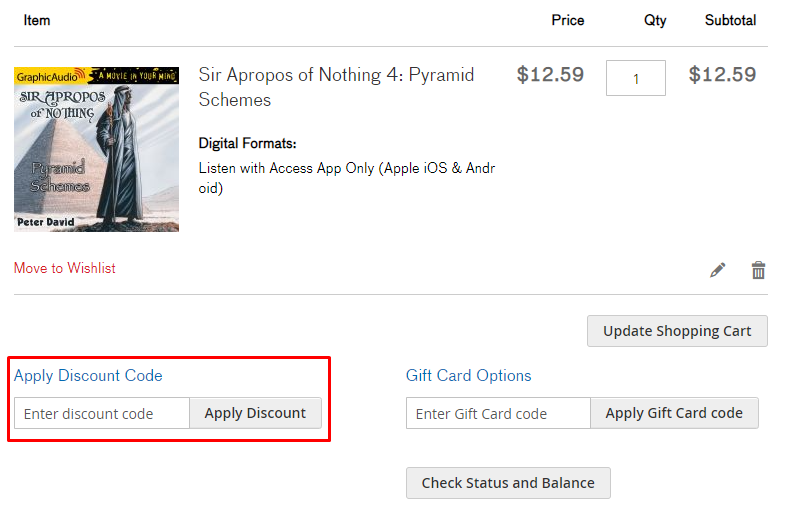Click the pencil edit item icon
This screenshot has height=532, width=801.
click(x=717, y=270)
